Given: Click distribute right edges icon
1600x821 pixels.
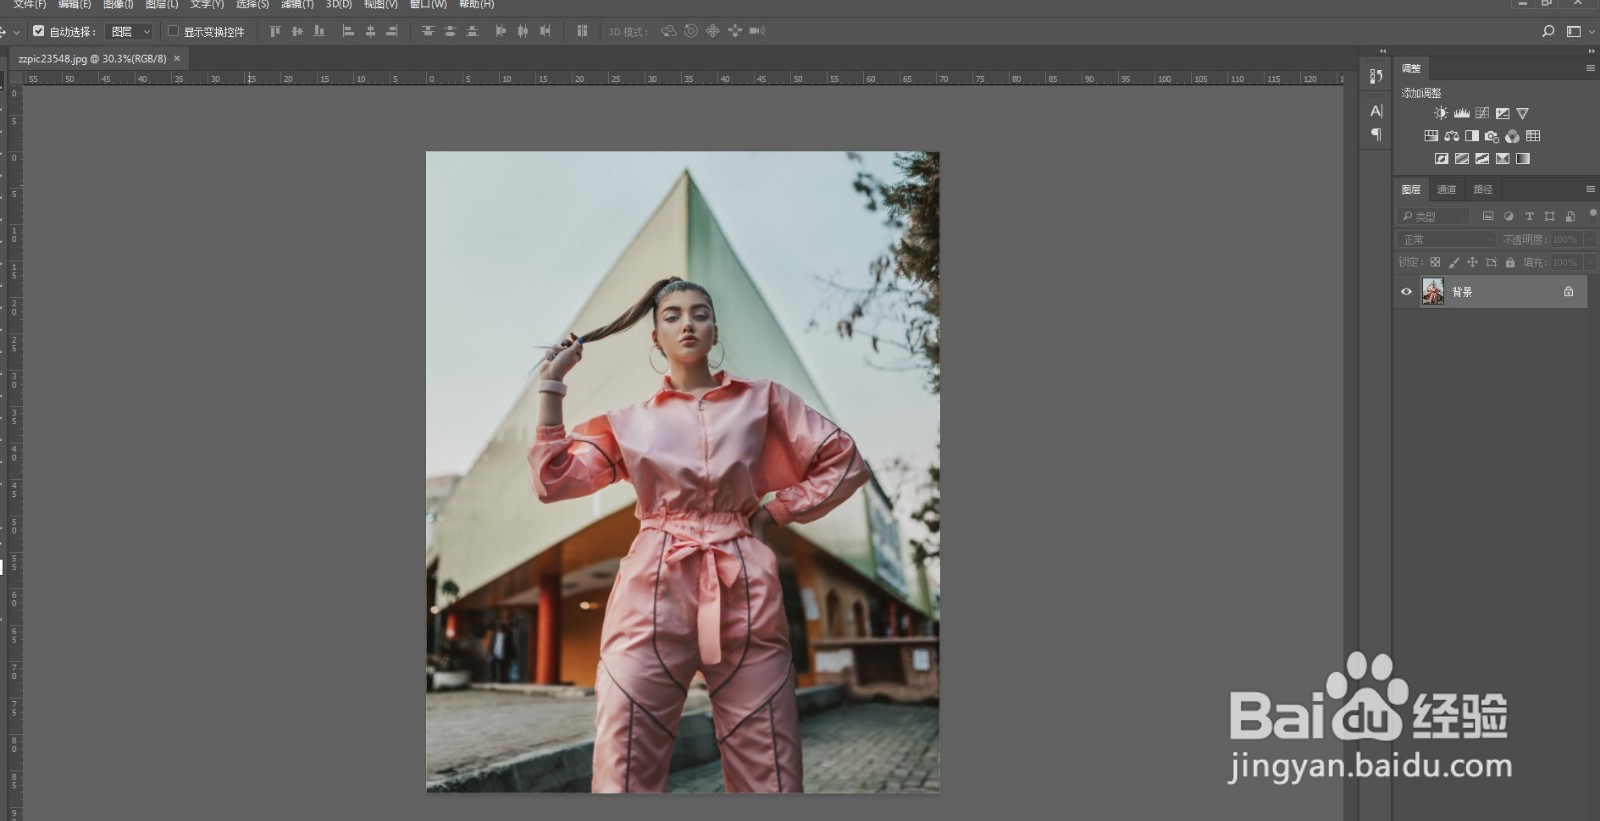Looking at the screenshot, I should pyautogui.click(x=545, y=31).
